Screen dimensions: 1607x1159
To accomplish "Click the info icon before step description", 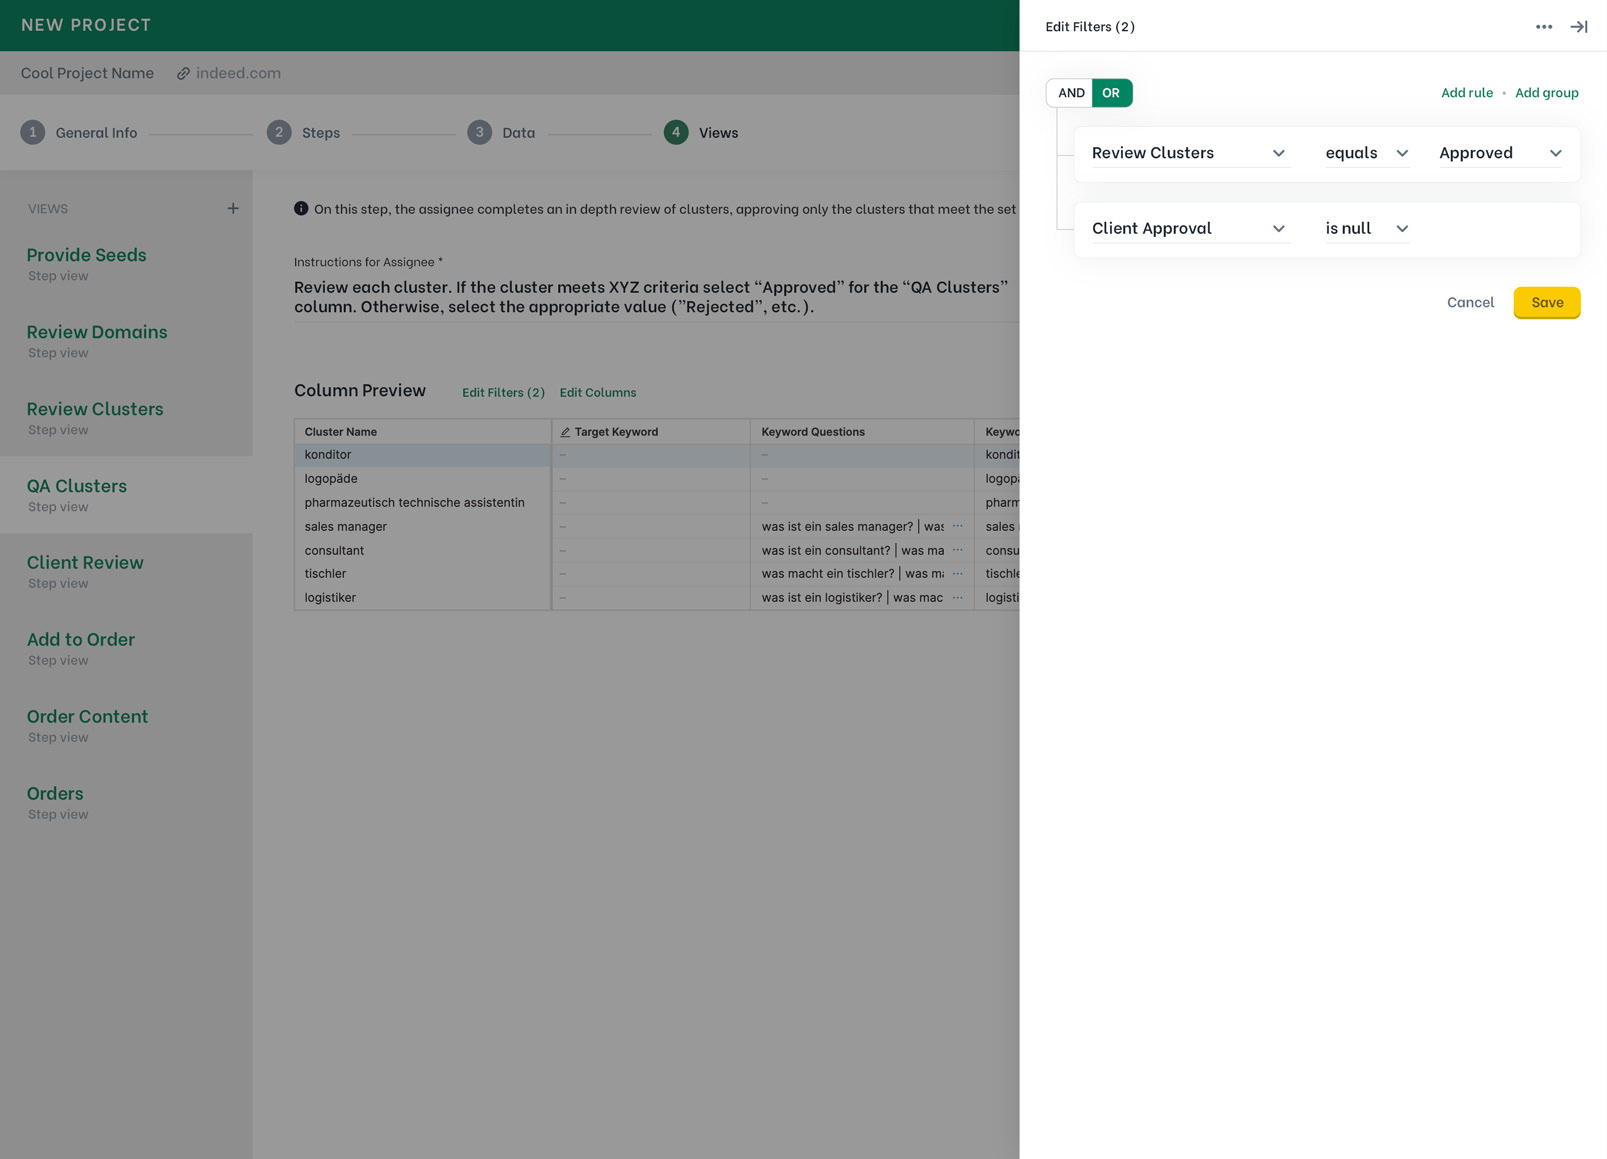I will click(301, 208).
